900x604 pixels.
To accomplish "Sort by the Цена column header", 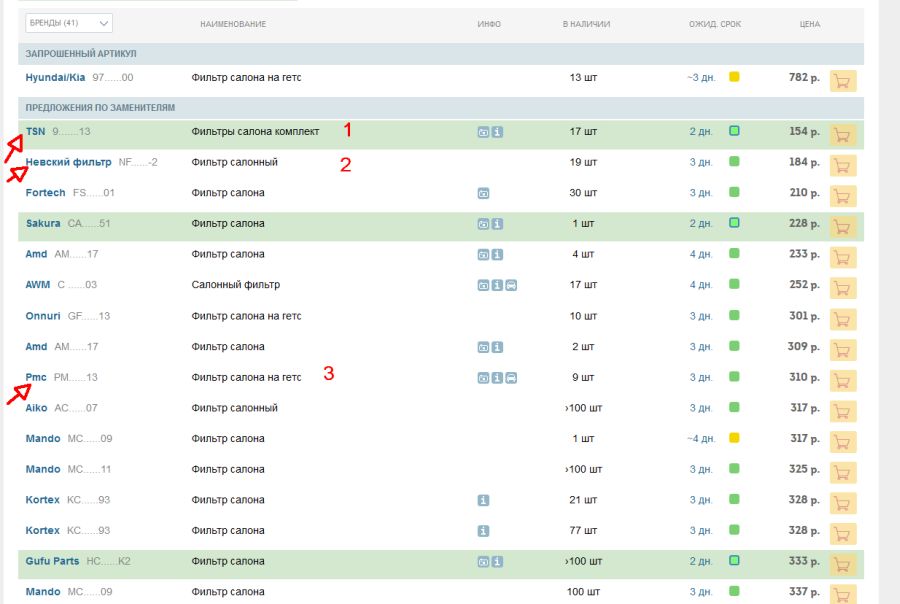I will point(810,24).
